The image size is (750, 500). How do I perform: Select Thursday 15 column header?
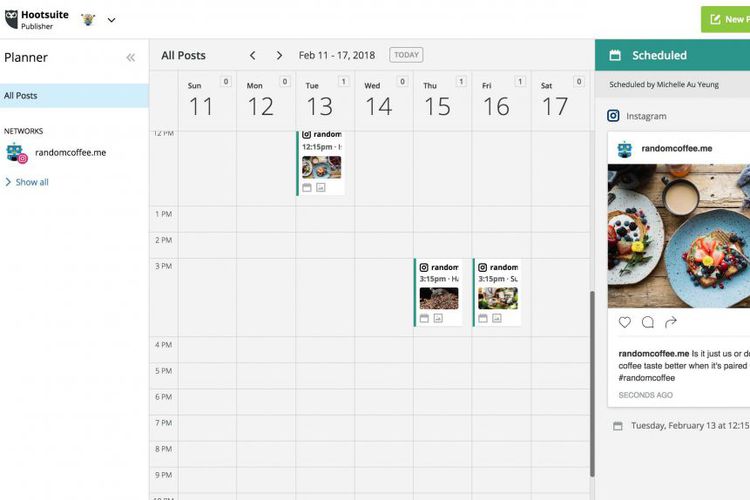442,101
